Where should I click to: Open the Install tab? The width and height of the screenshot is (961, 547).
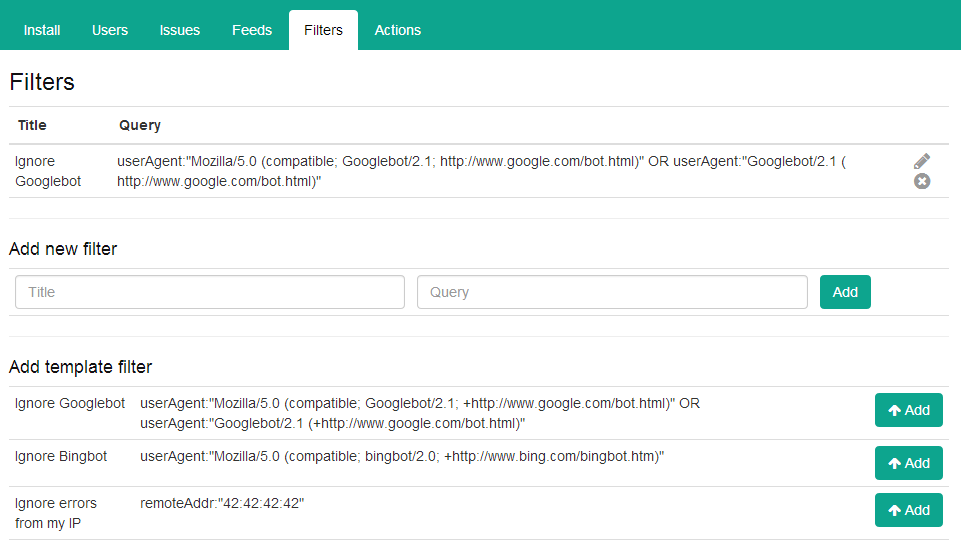click(42, 30)
